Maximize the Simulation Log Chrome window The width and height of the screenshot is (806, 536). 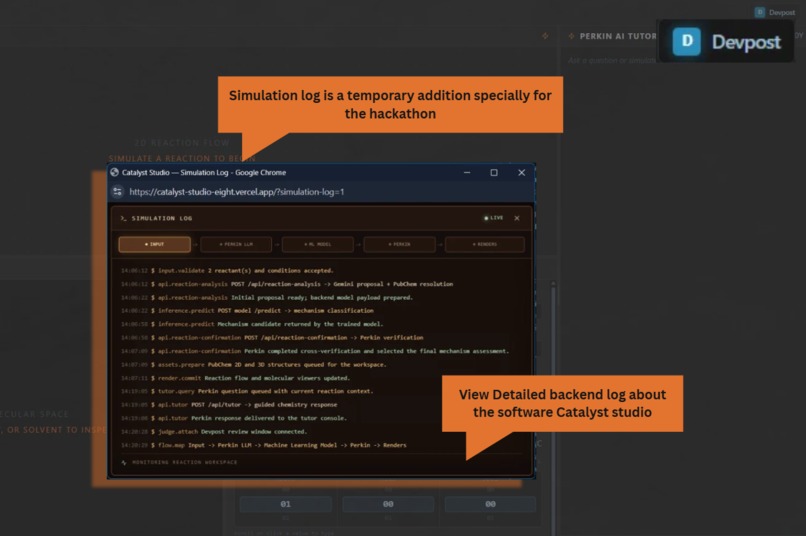tap(494, 173)
